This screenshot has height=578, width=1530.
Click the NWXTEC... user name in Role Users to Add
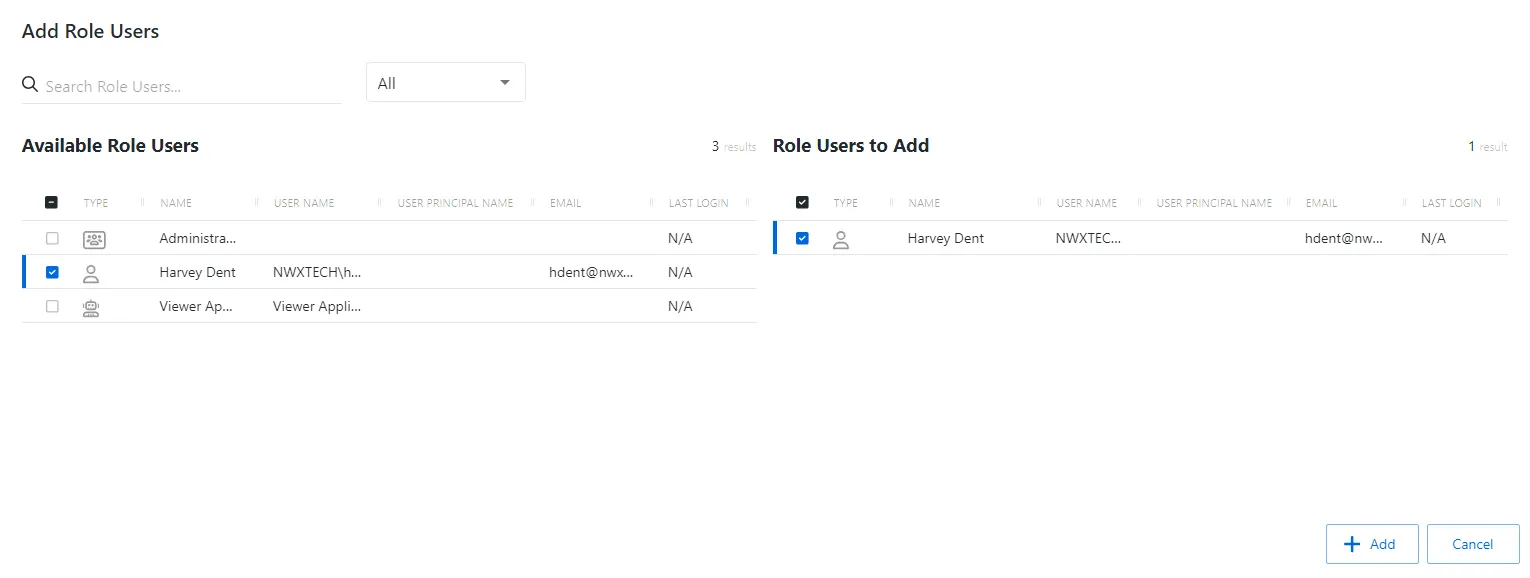pos(1089,238)
